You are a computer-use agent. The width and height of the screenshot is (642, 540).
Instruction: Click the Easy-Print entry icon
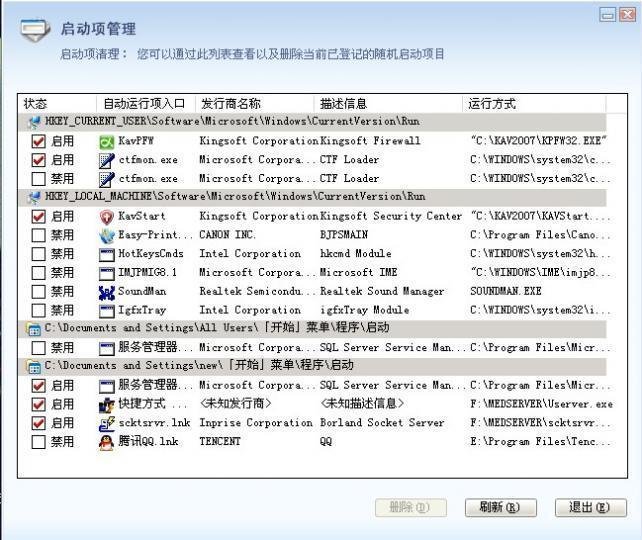pos(106,236)
